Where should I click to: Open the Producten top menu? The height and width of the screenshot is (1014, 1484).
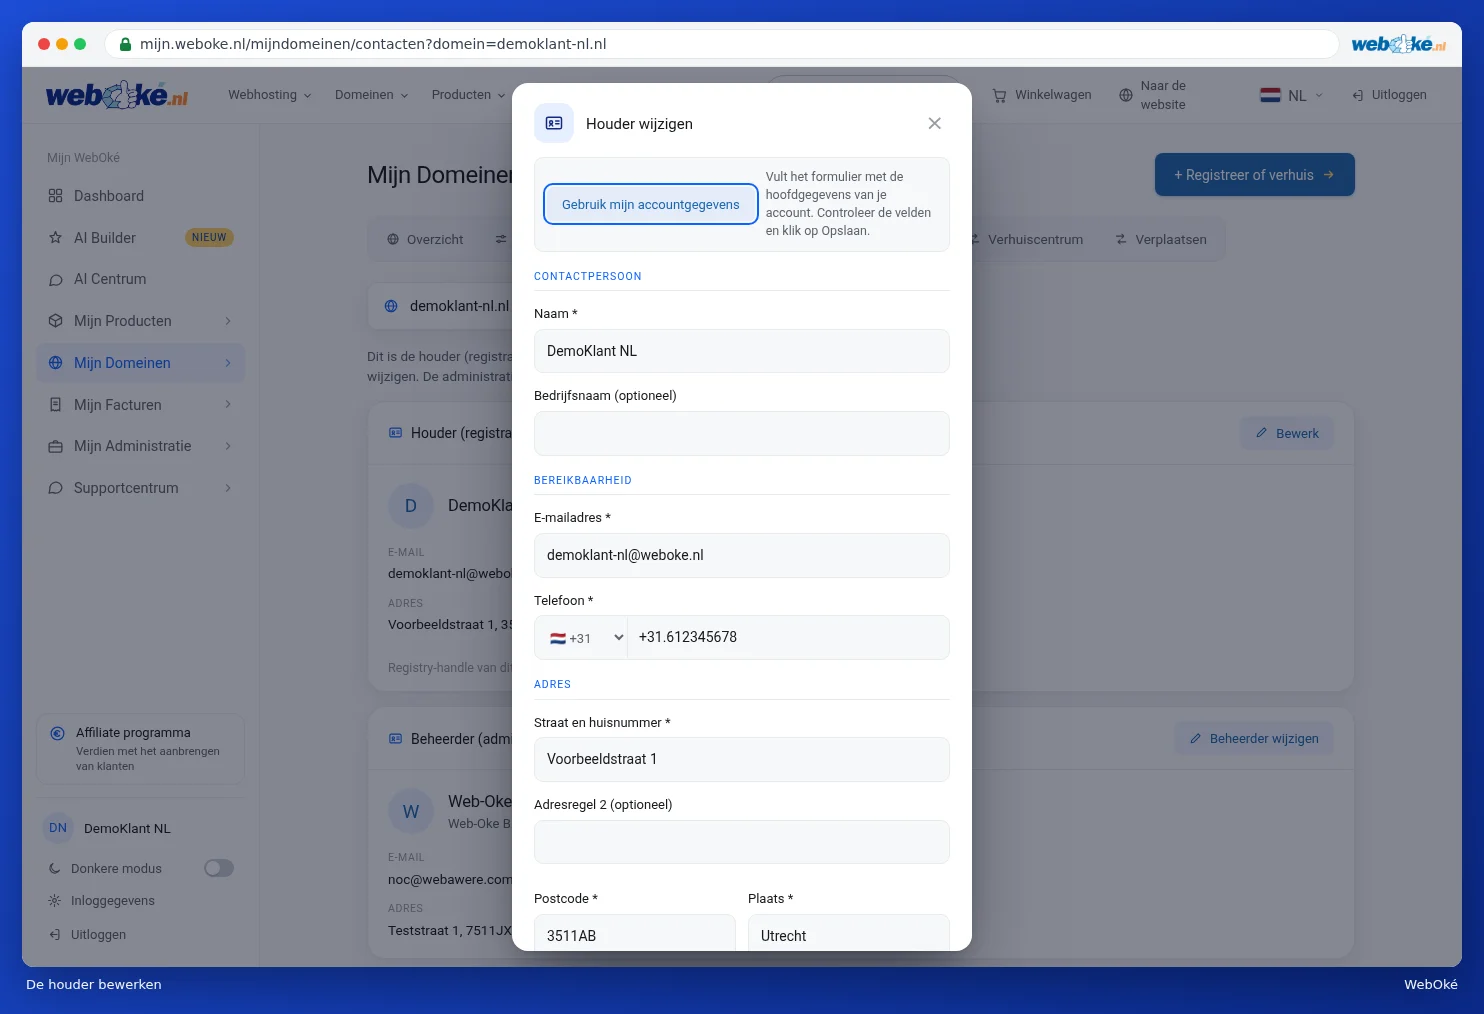[x=468, y=95]
